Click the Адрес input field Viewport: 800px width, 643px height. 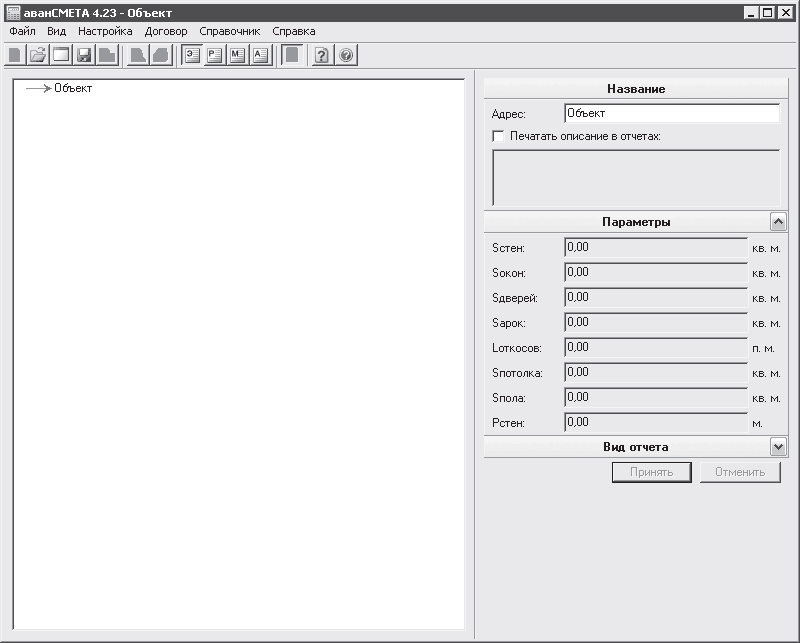tap(672, 113)
